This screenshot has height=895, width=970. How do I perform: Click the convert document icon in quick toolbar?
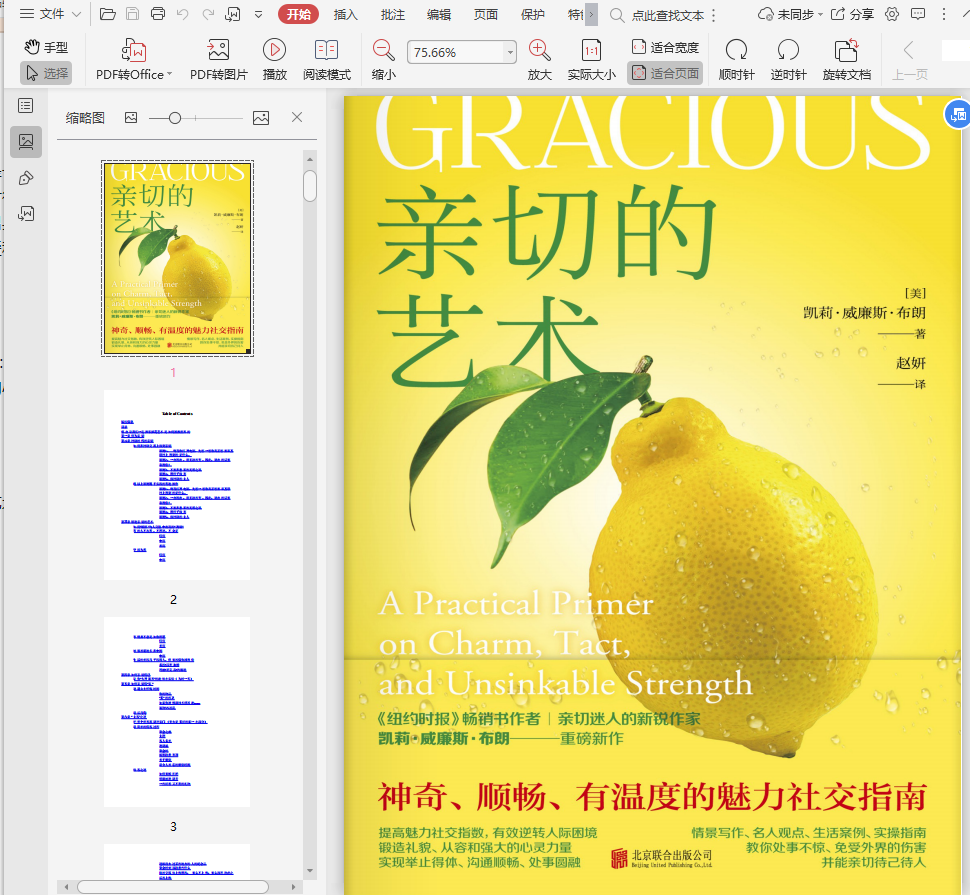click(x=233, y=14)
